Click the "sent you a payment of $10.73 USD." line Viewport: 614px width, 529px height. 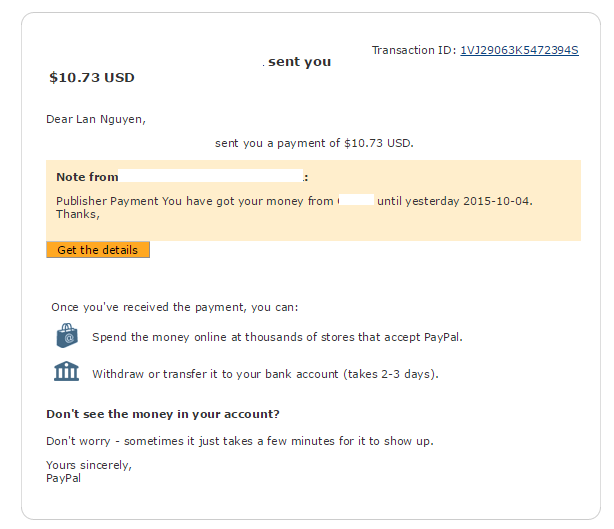coord(314,143)
